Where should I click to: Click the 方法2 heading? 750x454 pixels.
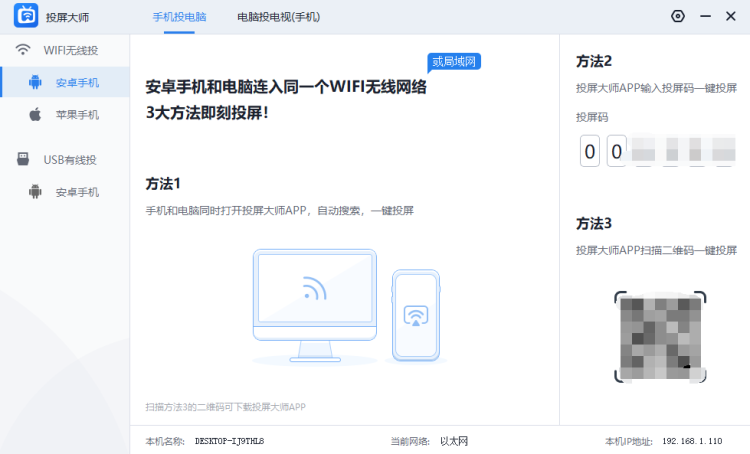click(x=594, y=61)
